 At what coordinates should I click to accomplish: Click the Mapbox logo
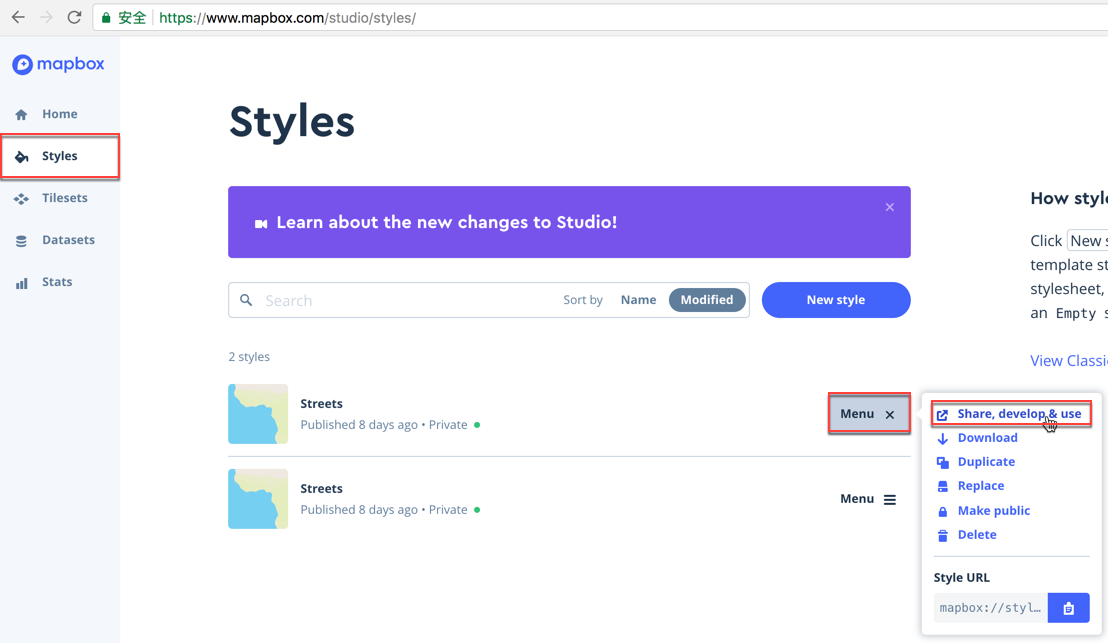(58, 64)
